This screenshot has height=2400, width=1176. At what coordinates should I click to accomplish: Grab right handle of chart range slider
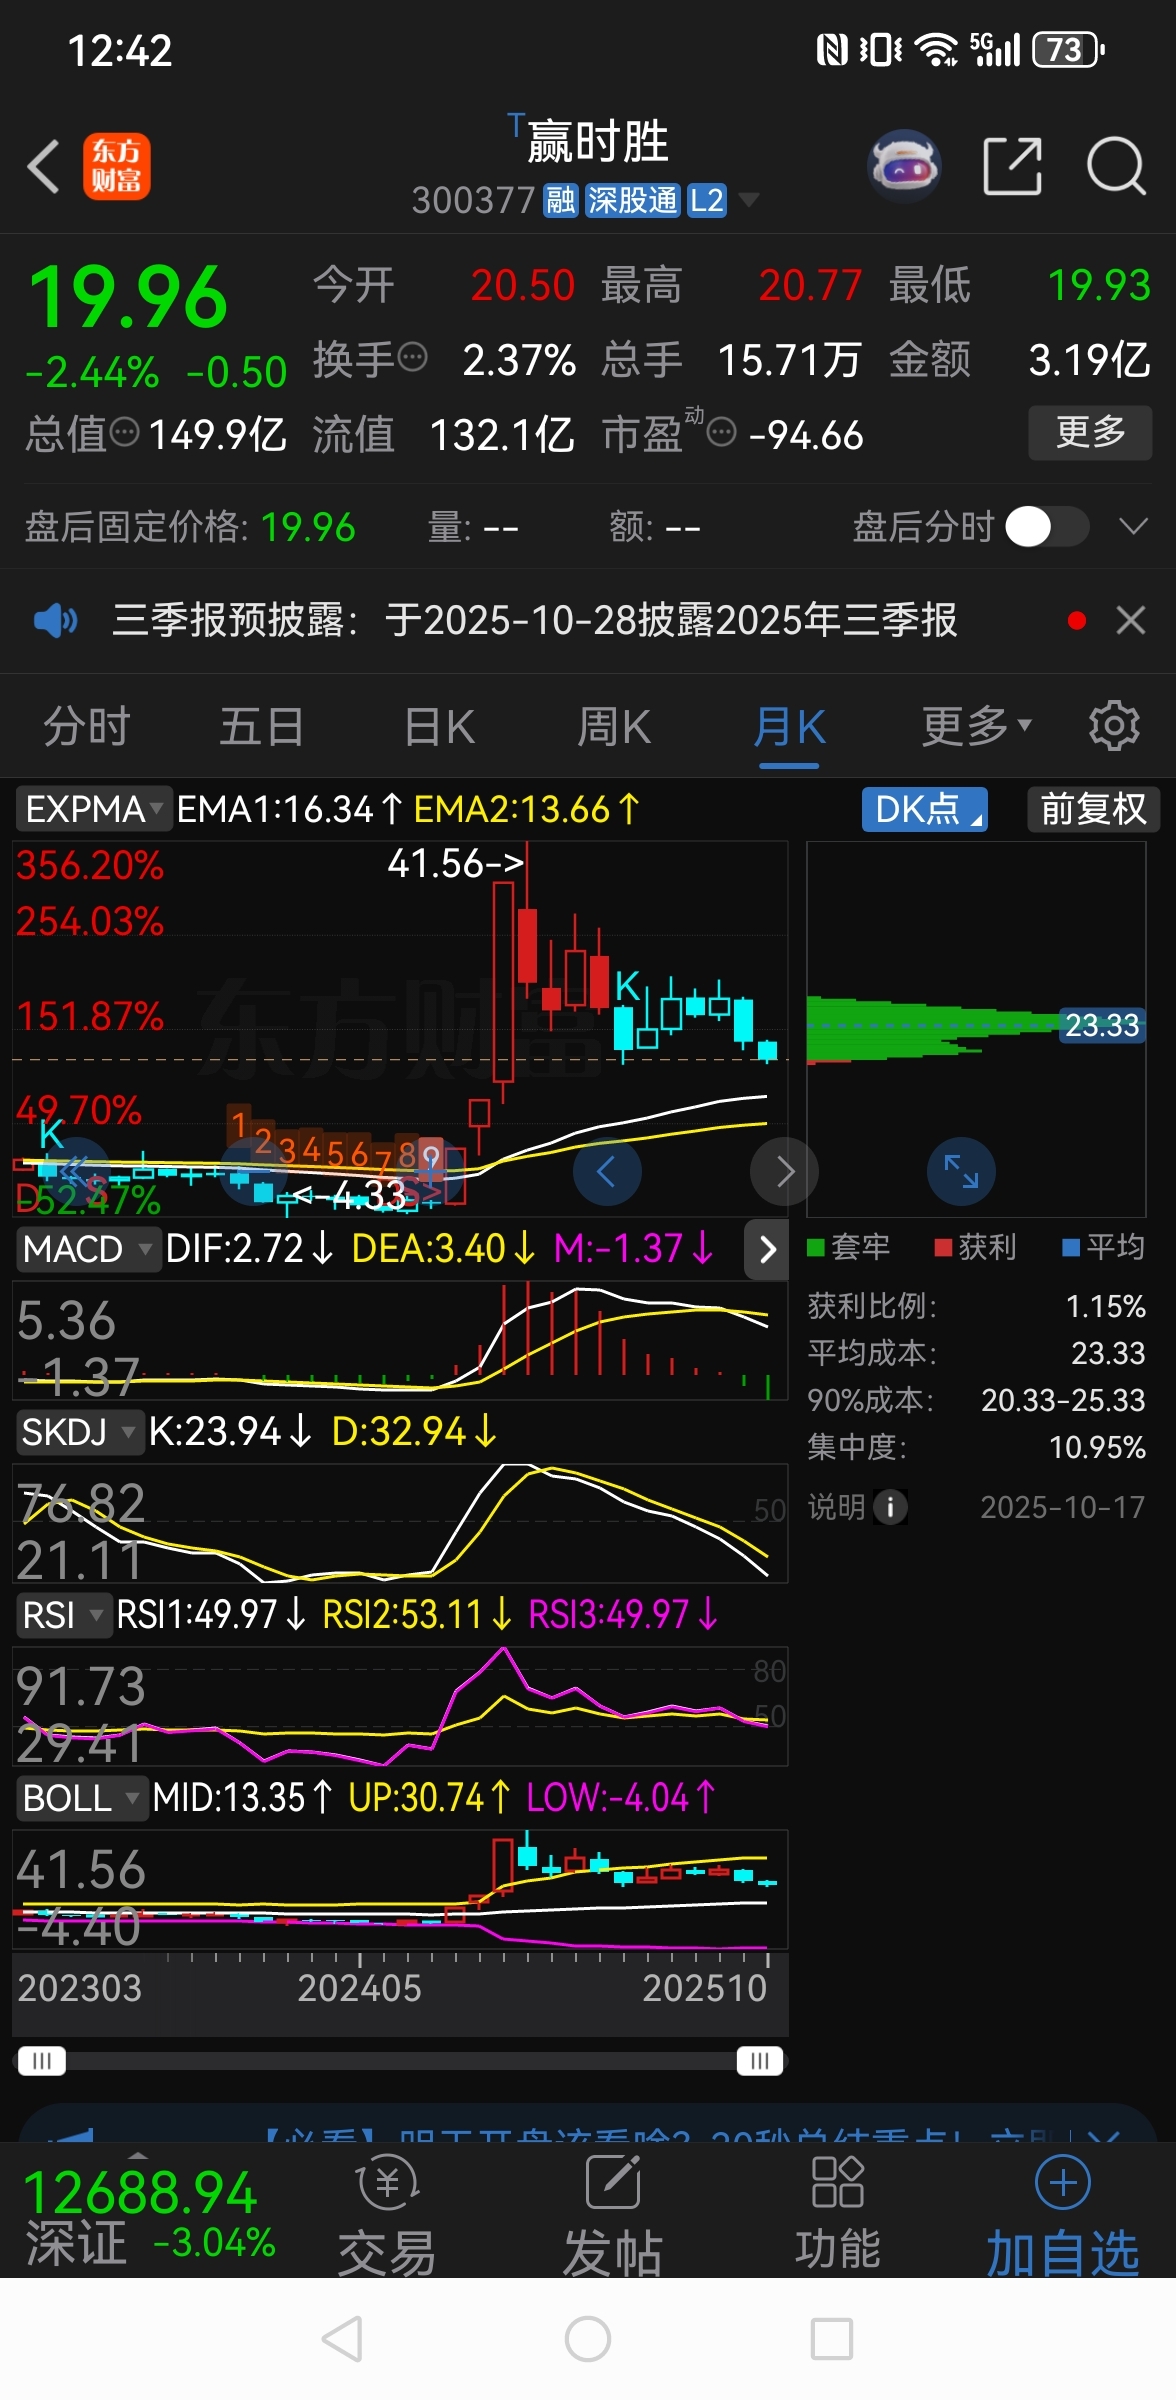tap(760, 2061)
